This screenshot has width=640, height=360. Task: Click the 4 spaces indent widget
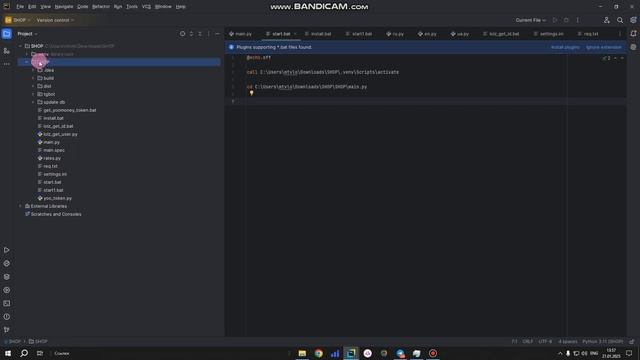pos(567,342)
